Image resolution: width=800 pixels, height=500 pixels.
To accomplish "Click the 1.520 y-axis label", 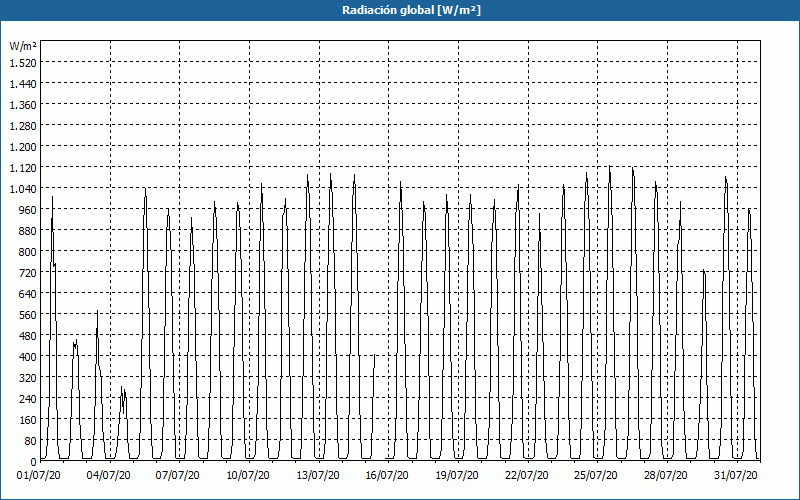I will pyautogui.click(x=23, y=63).
